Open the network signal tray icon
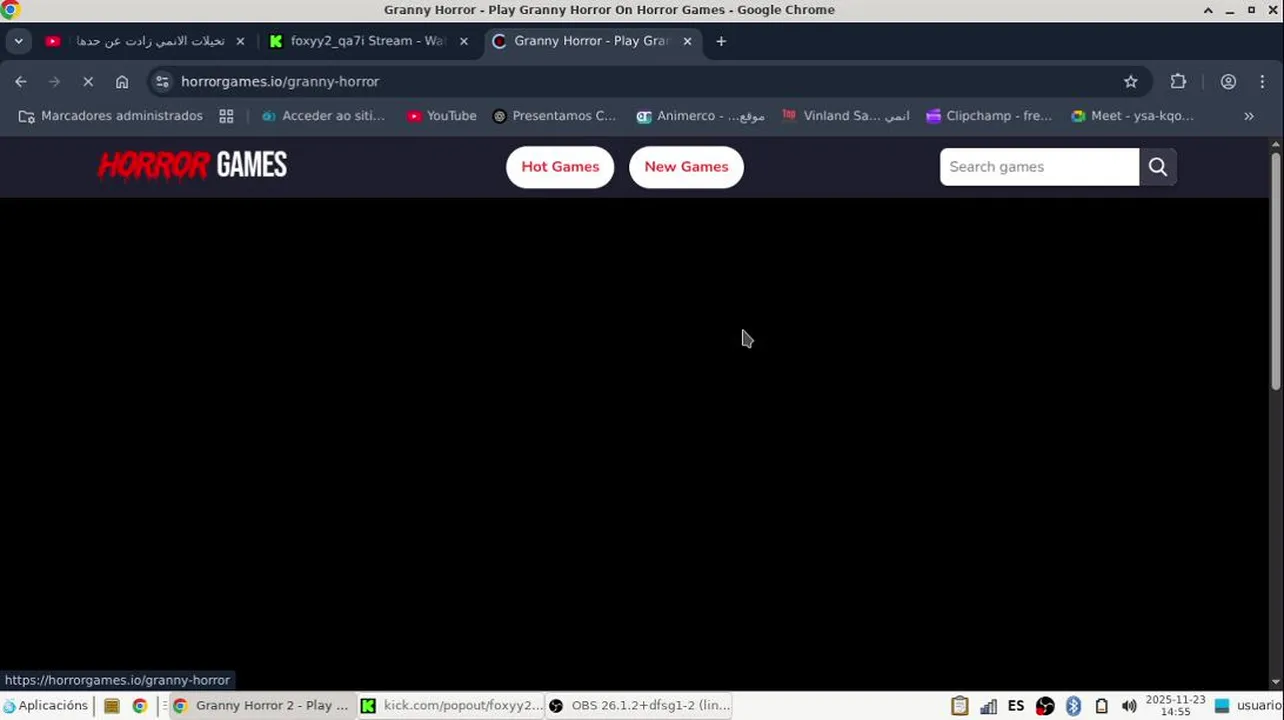 (988, 706)
